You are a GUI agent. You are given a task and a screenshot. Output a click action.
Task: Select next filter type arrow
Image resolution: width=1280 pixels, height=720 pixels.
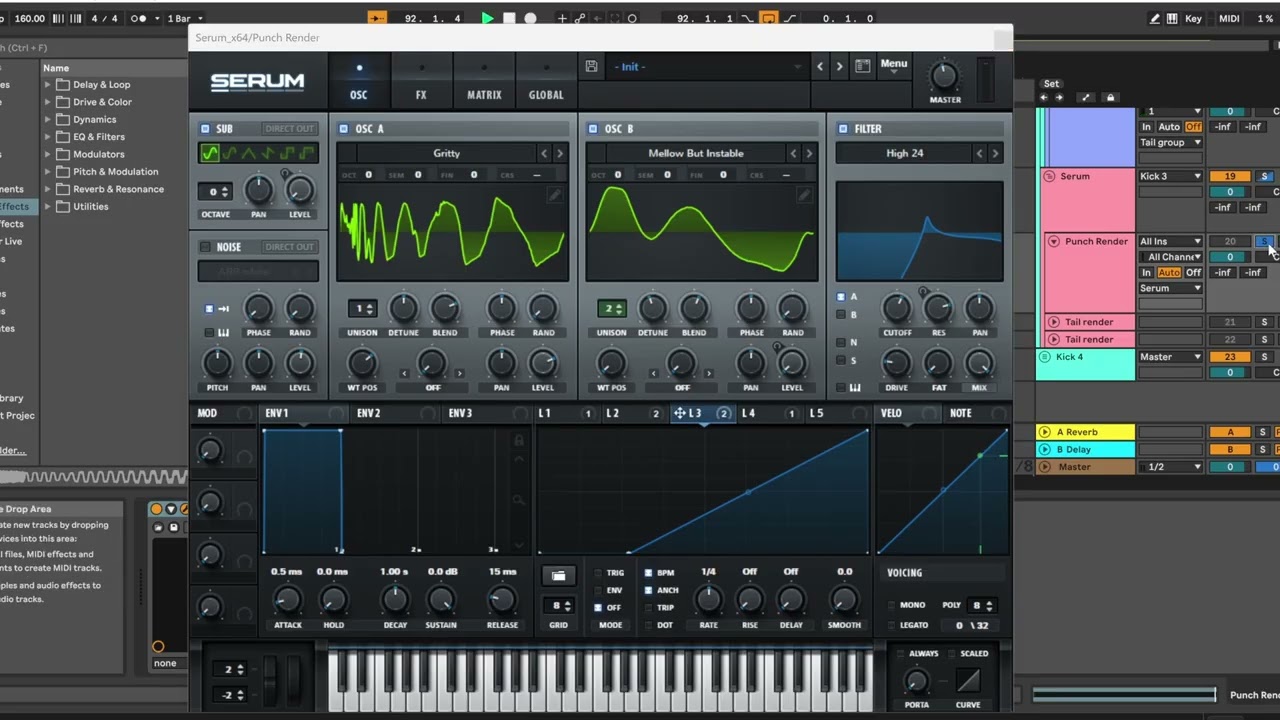(x=995, y=153)
